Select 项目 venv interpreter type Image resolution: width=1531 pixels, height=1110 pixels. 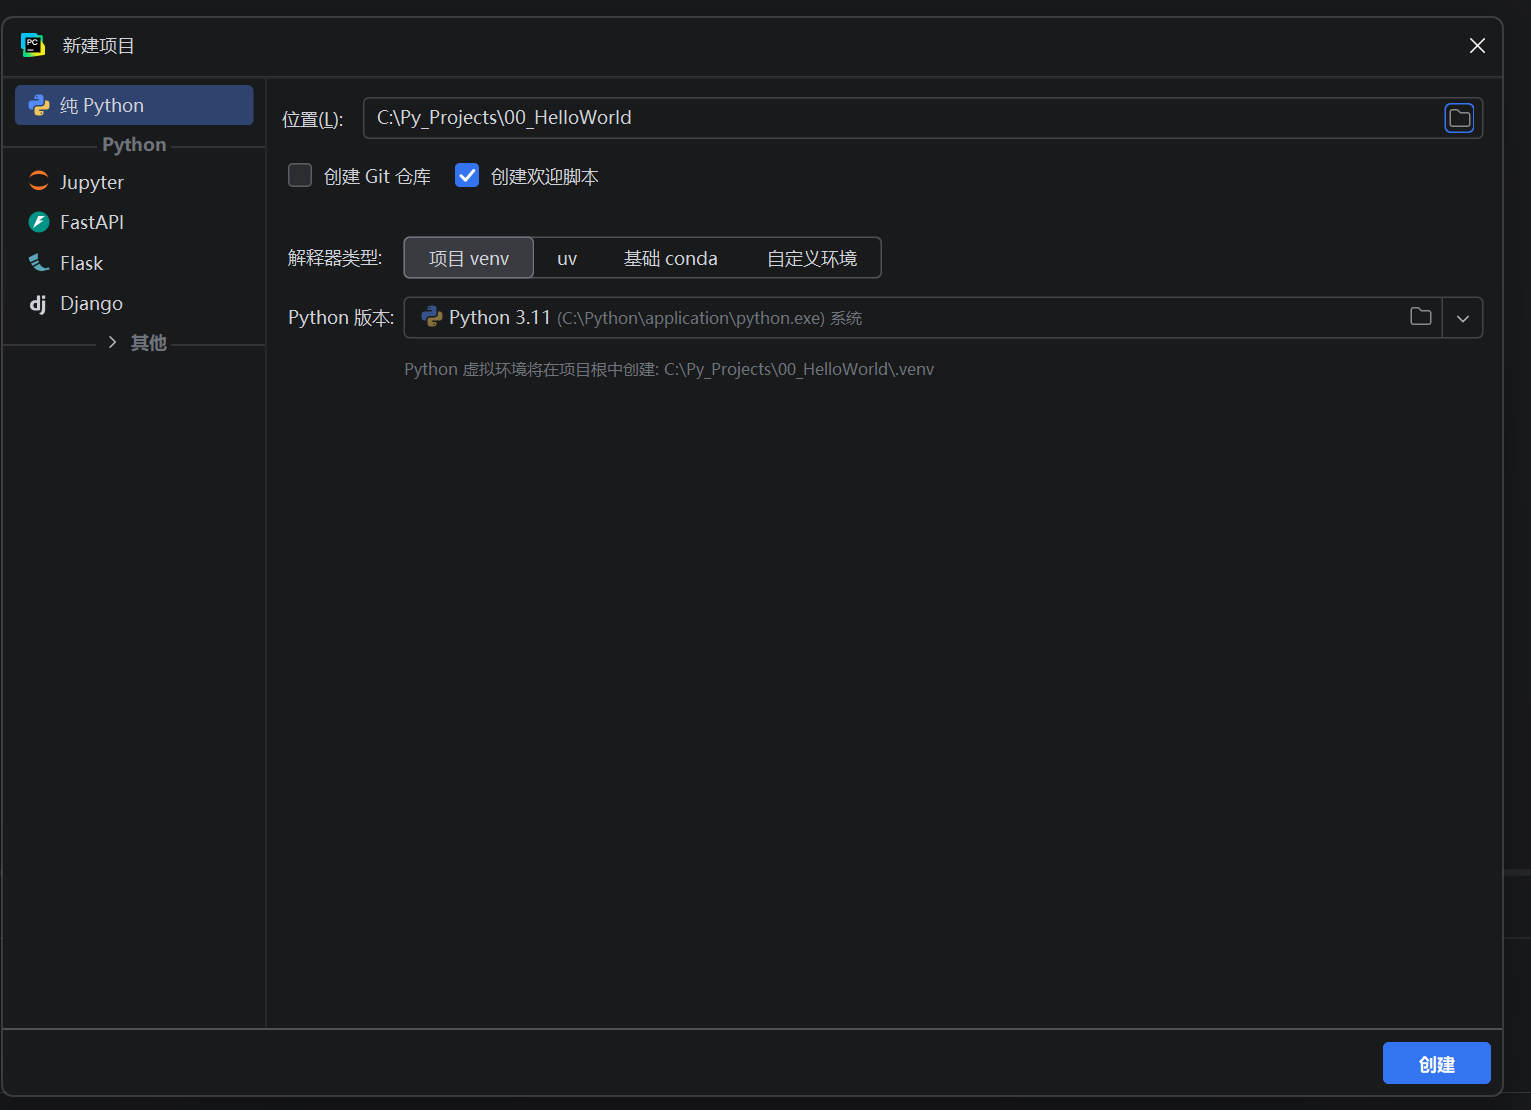coord(469,258)
